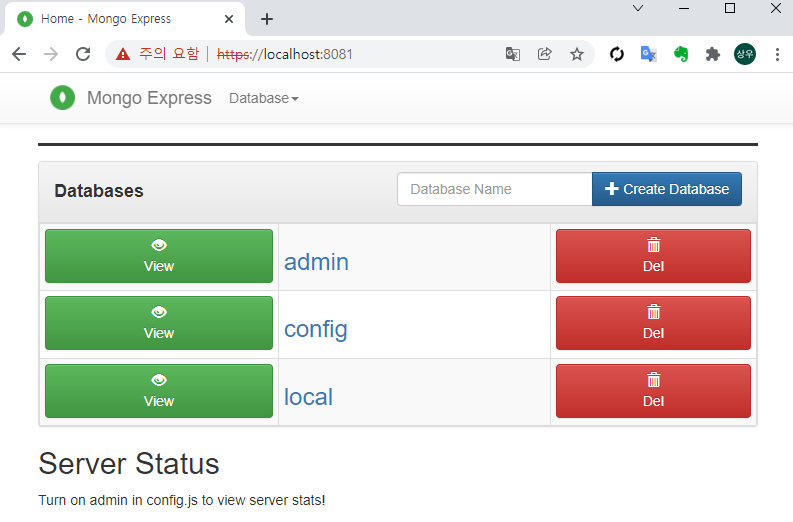Click the 'Turn on admin in config.js' text
The height and width of the screenshot is (522, 793).
[x=182, y=500]
